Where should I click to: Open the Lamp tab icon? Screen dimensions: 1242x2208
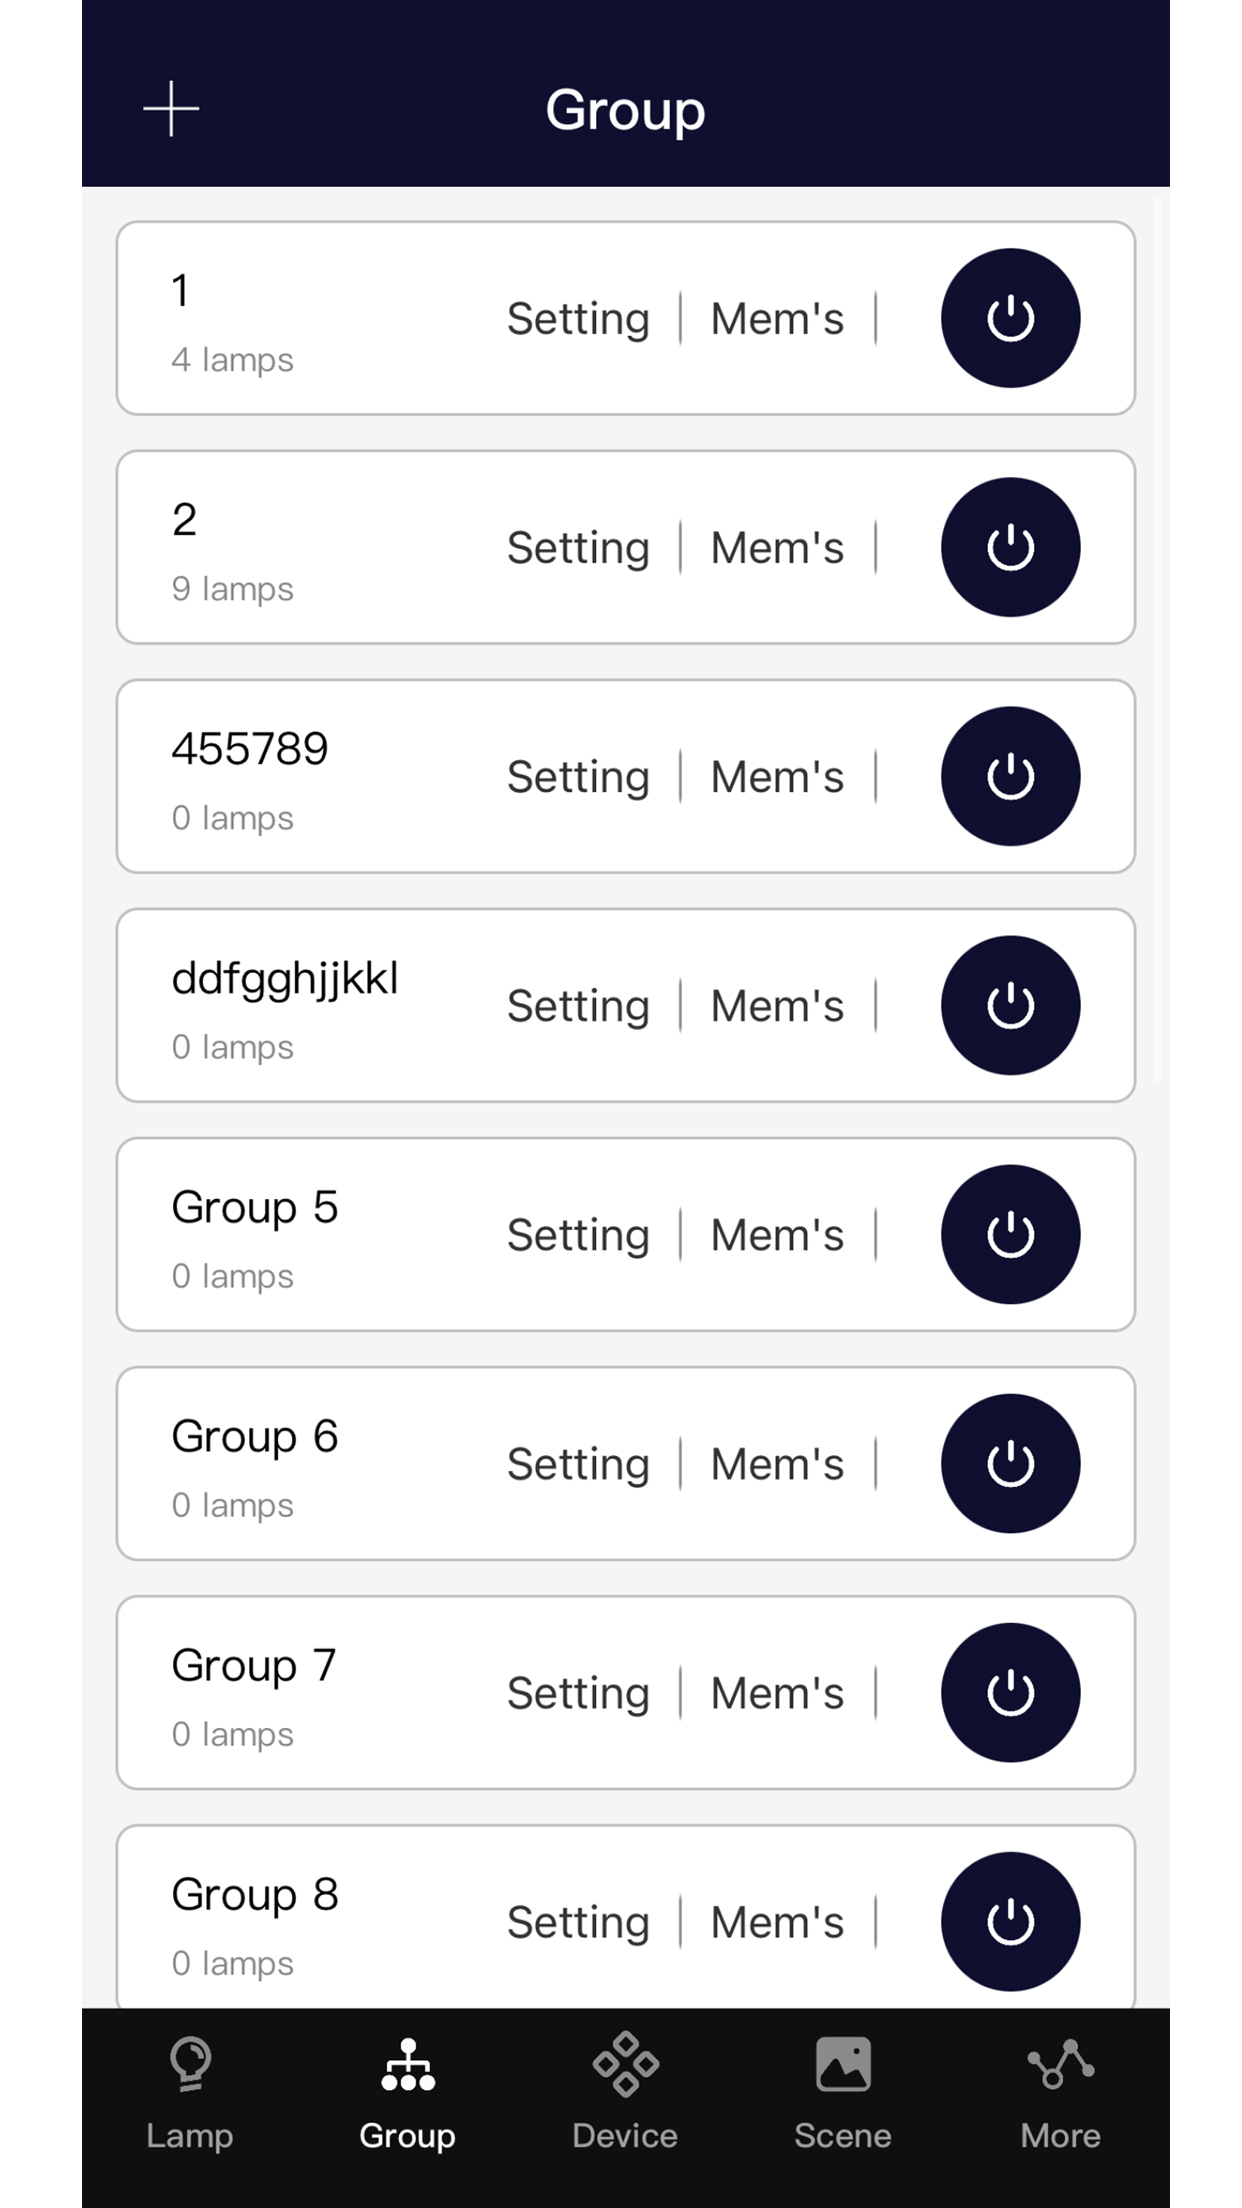coord(189,2065)
